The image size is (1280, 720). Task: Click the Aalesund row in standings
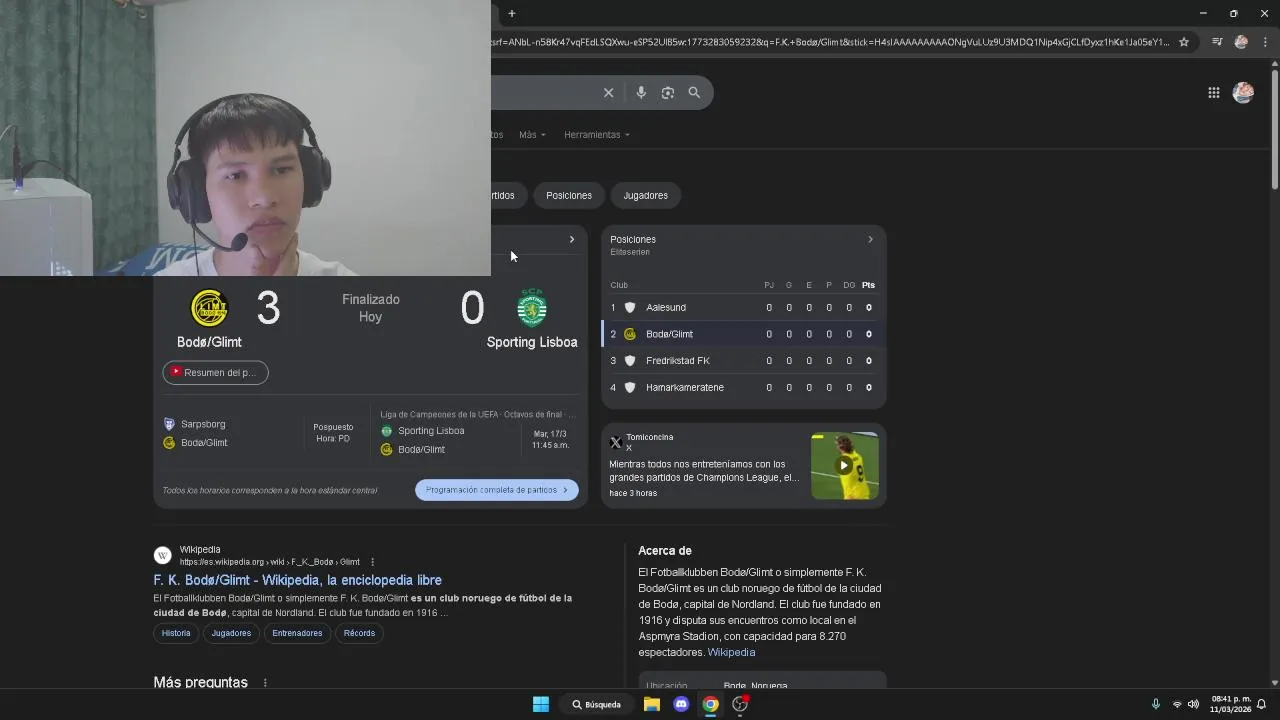point(743,307)
